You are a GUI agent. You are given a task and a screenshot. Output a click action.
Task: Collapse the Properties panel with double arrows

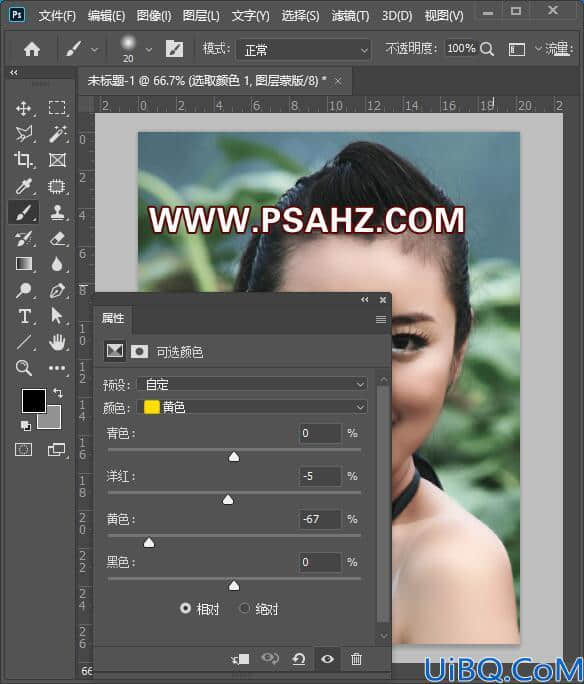coord(365,299)
